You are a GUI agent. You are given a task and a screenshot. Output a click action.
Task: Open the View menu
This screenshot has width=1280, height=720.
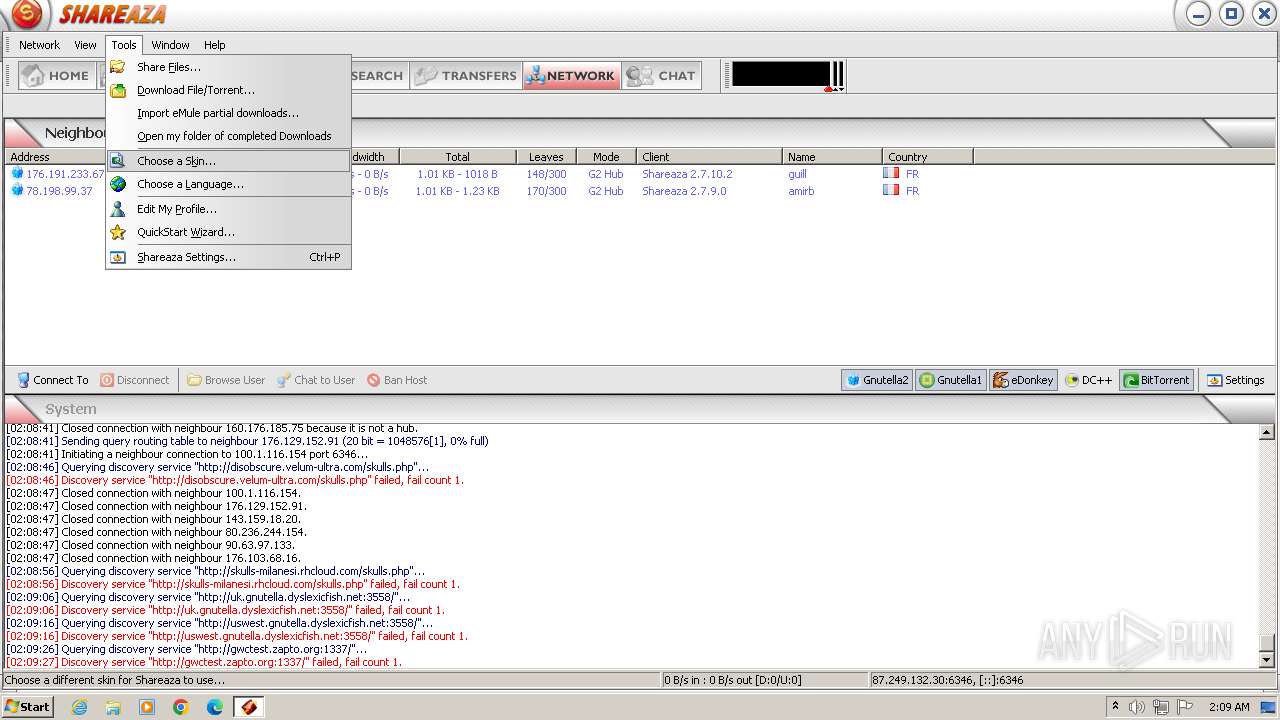[x=85, y=45]
